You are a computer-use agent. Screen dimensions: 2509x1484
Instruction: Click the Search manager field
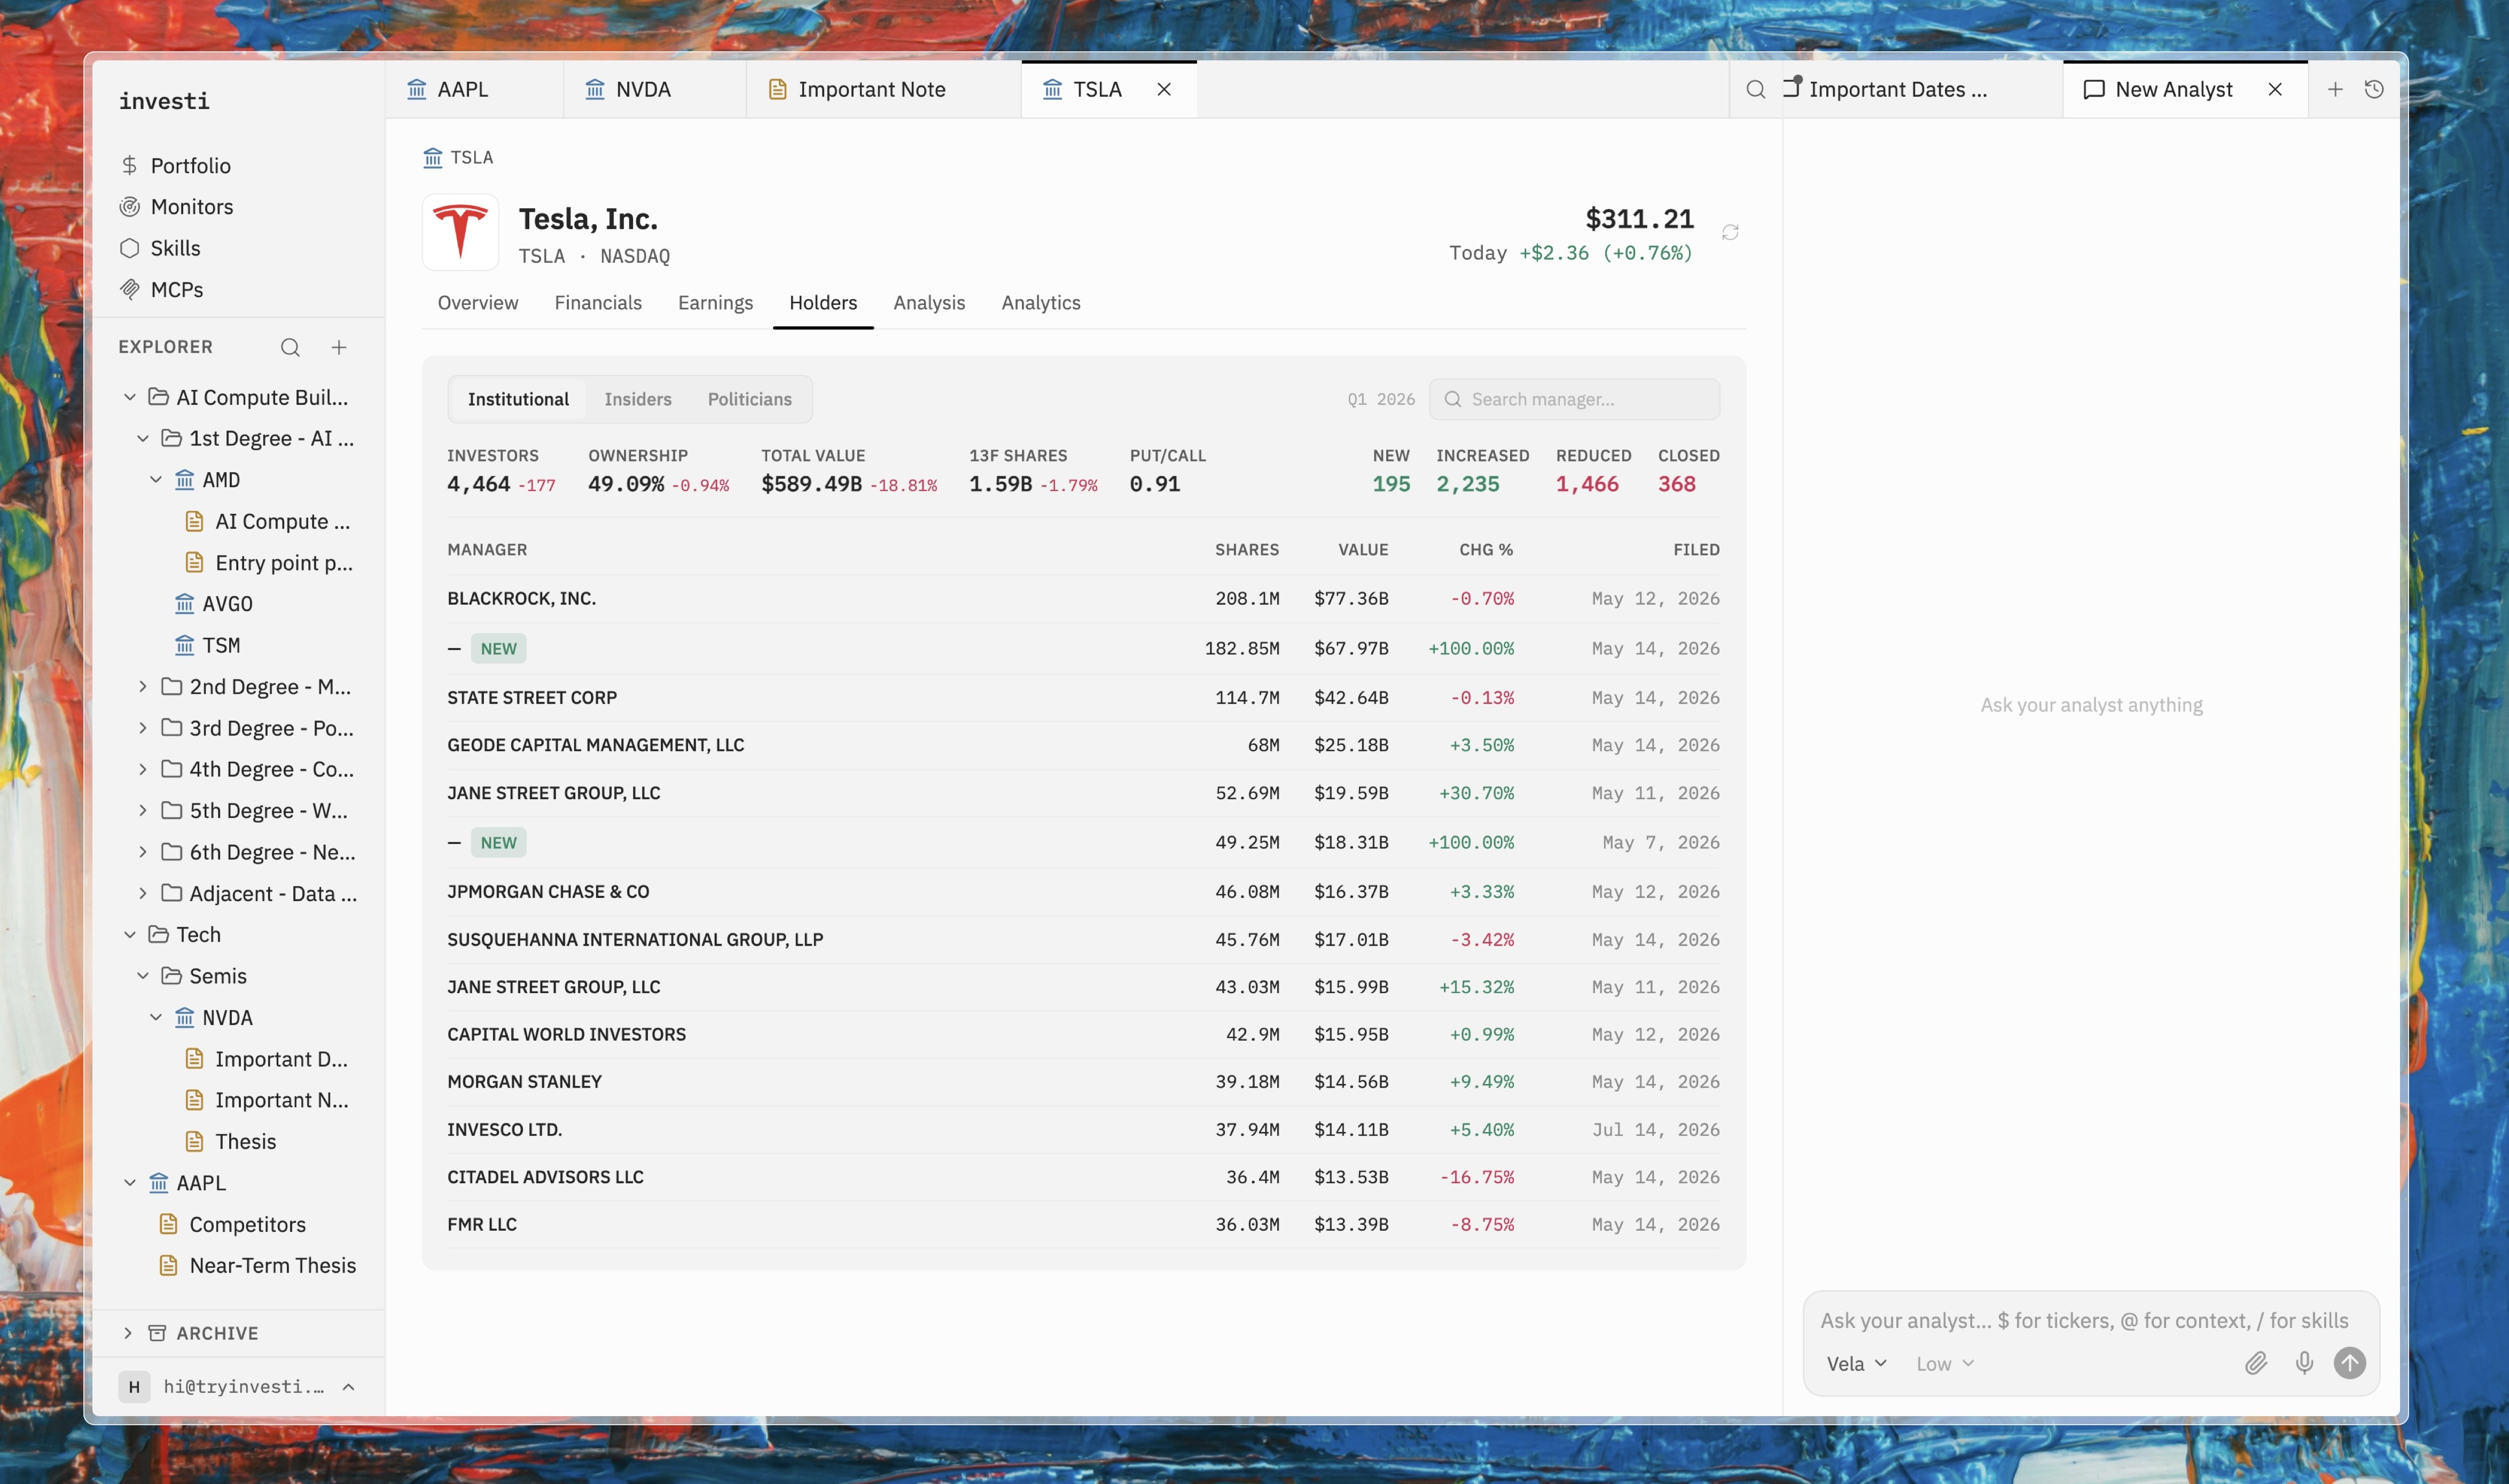click(1574, 399)
